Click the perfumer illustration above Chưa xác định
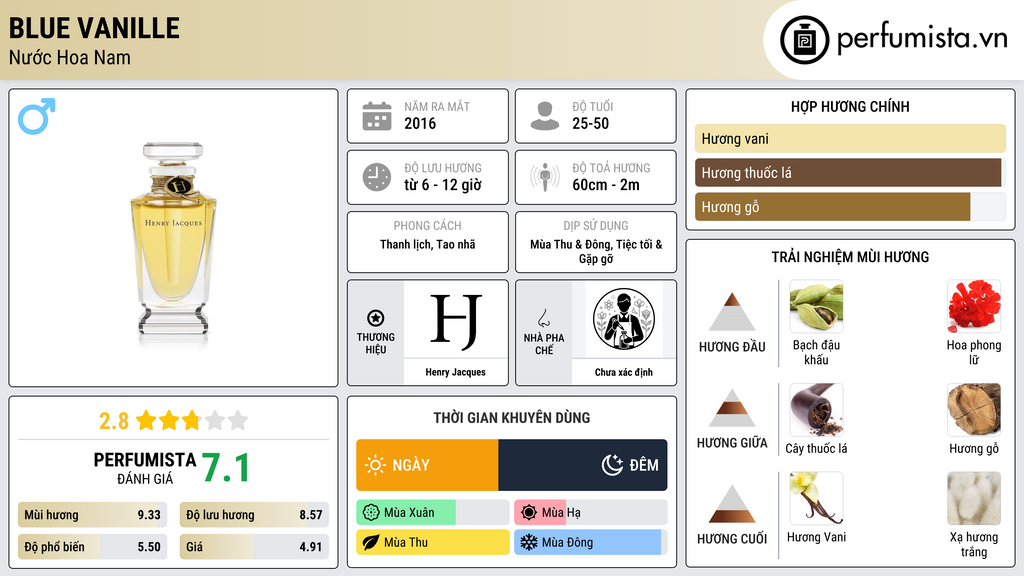 pyautogui.click(x=624, y=319)
